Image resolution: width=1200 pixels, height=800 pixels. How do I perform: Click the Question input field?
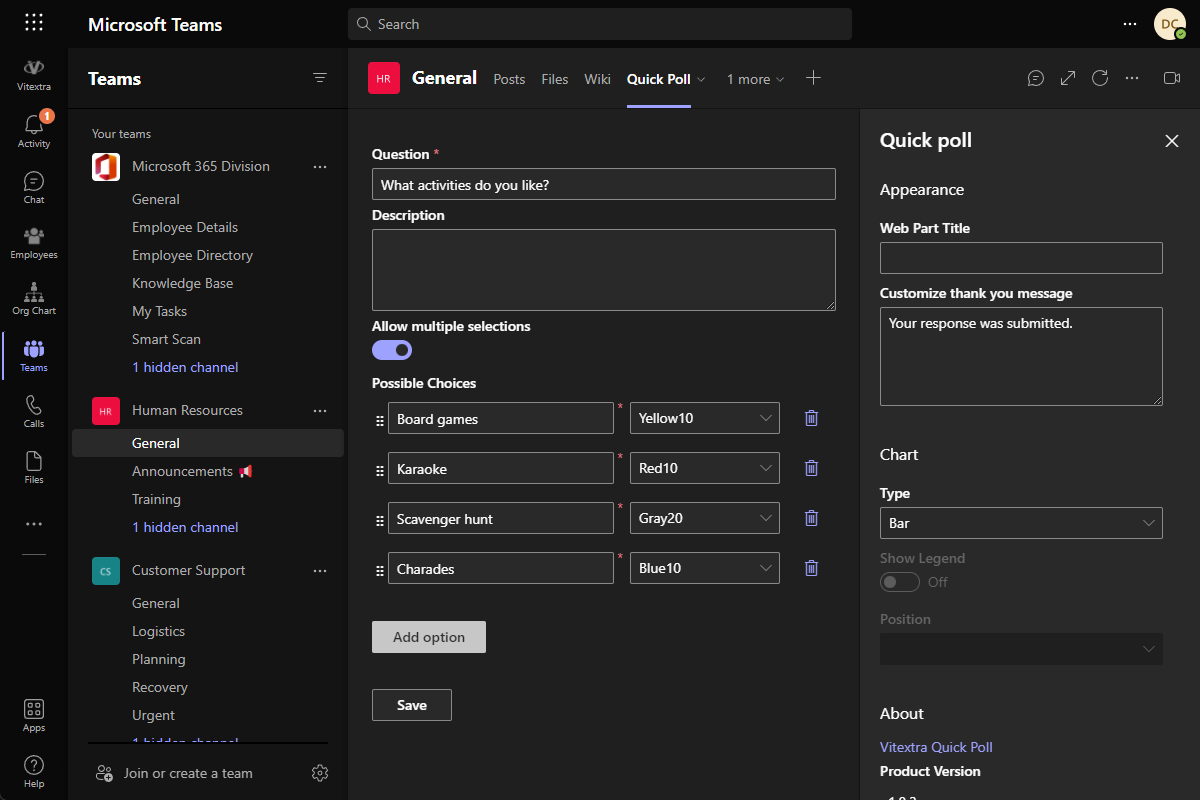click(604, 184)
